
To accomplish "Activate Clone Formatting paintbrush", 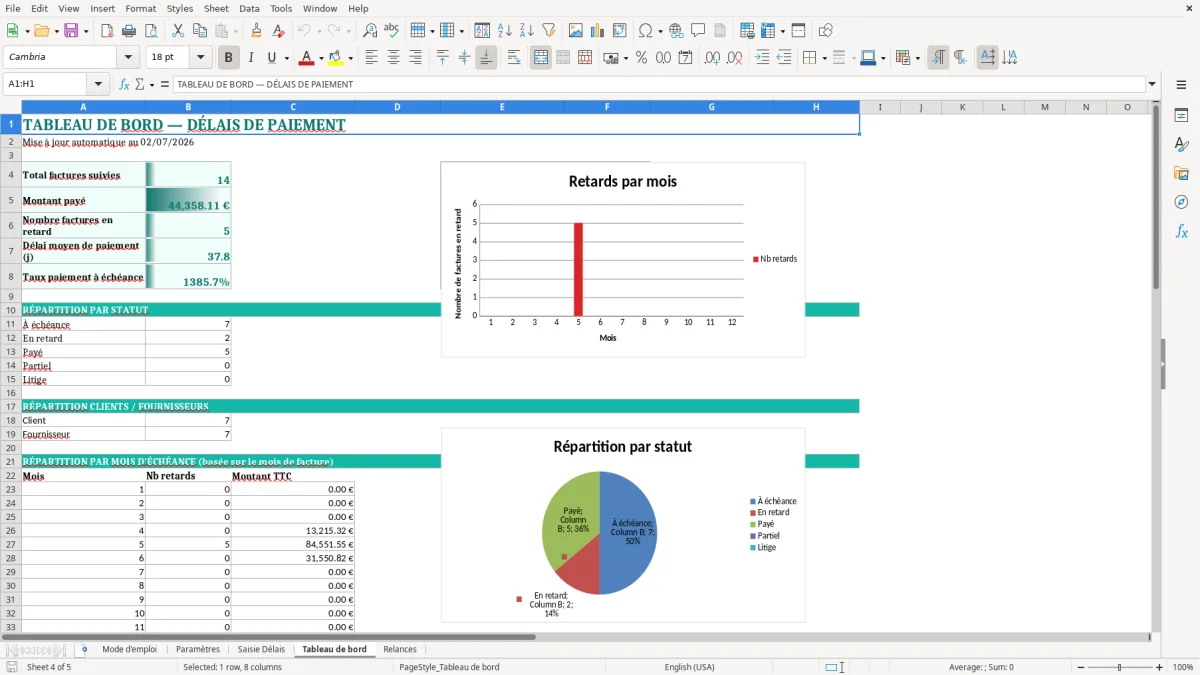I will click(x=257, y=31).
